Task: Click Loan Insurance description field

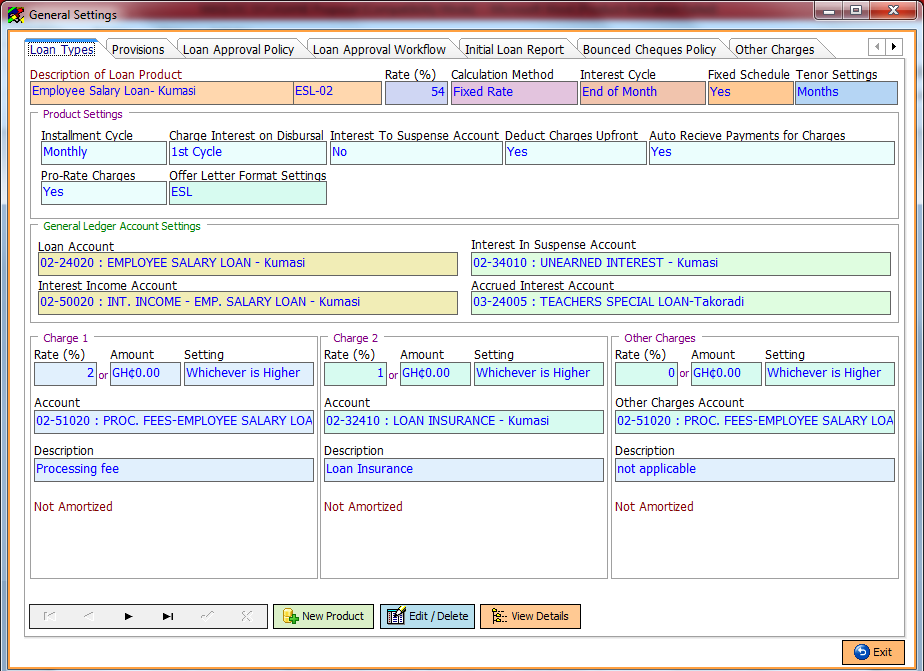Action: [464, 470]
